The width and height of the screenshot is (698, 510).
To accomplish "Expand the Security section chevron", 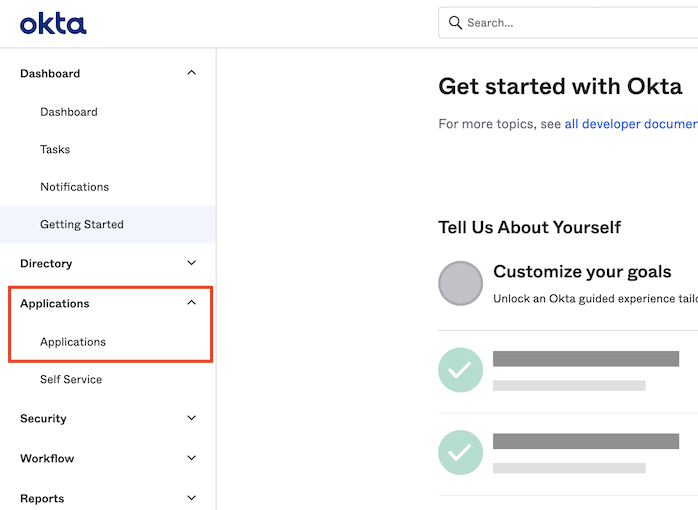I will [x=192, y=418].
